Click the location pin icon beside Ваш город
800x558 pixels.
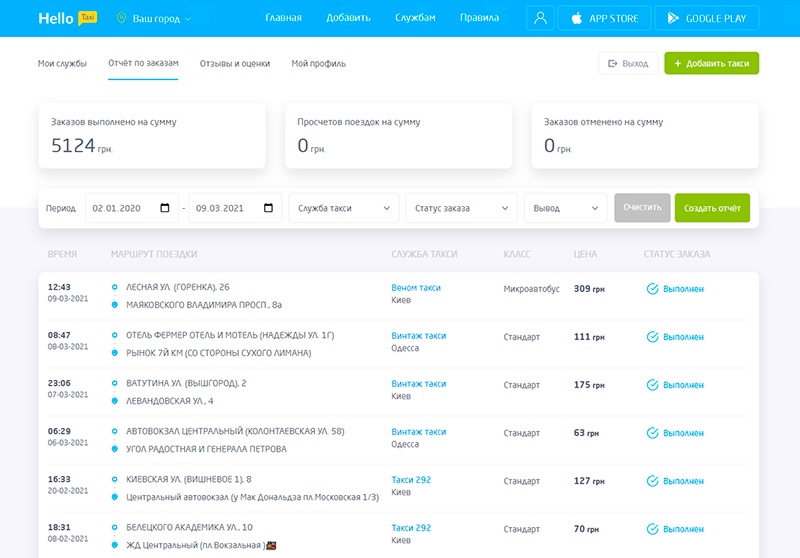[x=122, y=19]
